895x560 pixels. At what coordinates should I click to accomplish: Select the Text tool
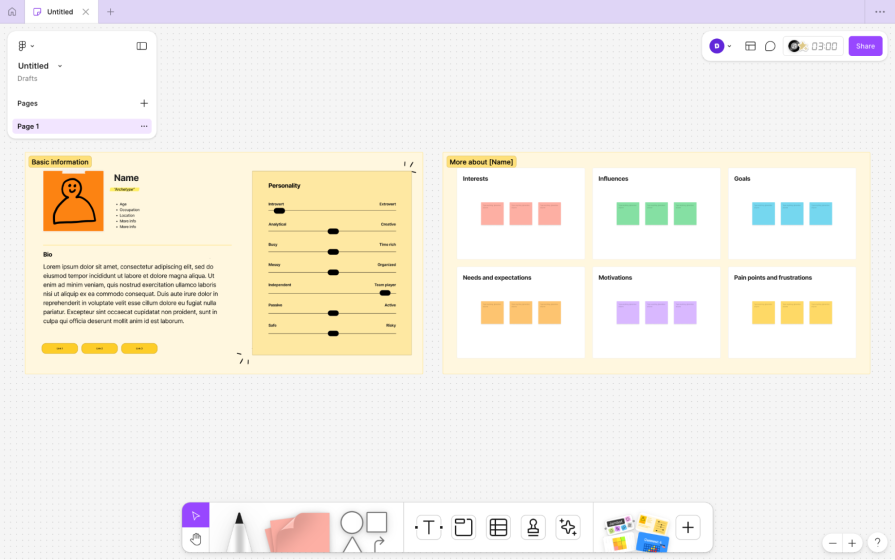point(429,527)
